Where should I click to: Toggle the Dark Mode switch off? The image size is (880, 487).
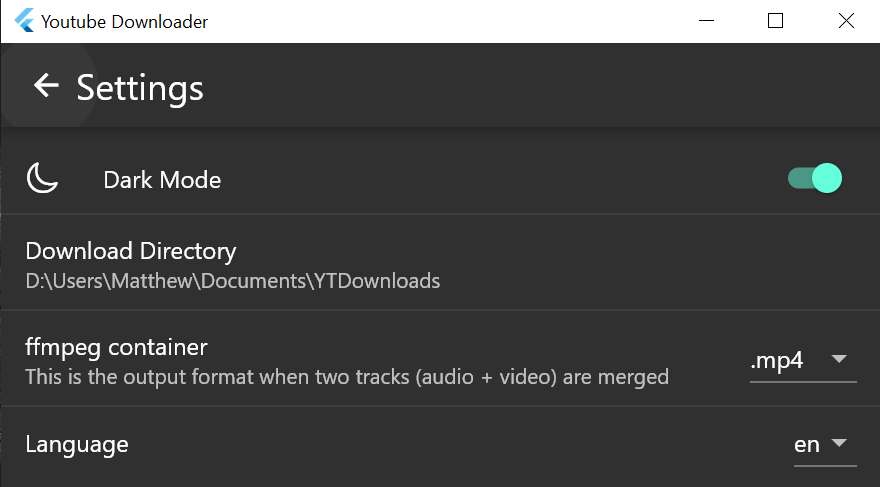click(x=815, y=178)
